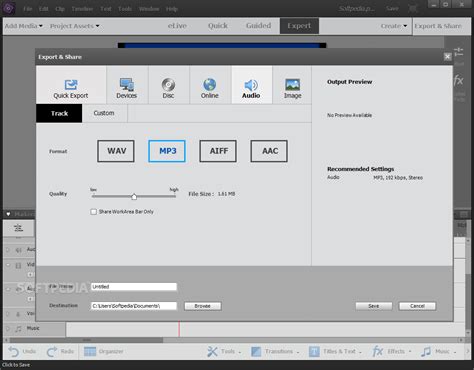This screenshot has width=474, height=370.
Task: Click the File Name input field
Action: pos(134,287)
